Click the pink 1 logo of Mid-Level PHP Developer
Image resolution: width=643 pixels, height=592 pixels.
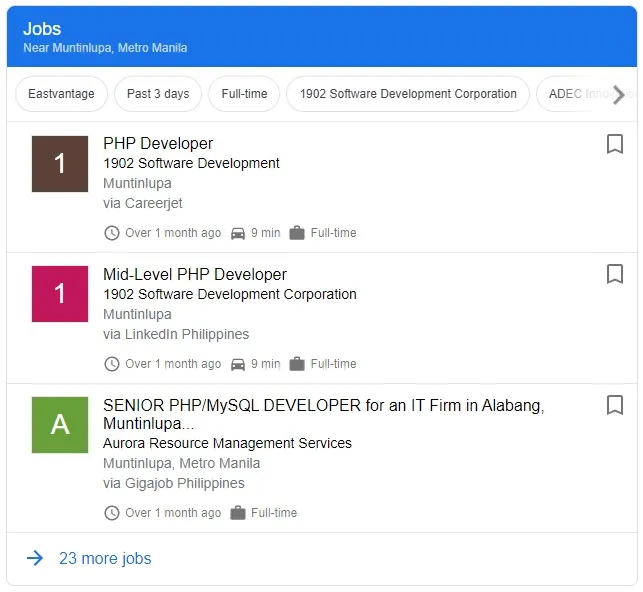(60, 294)
